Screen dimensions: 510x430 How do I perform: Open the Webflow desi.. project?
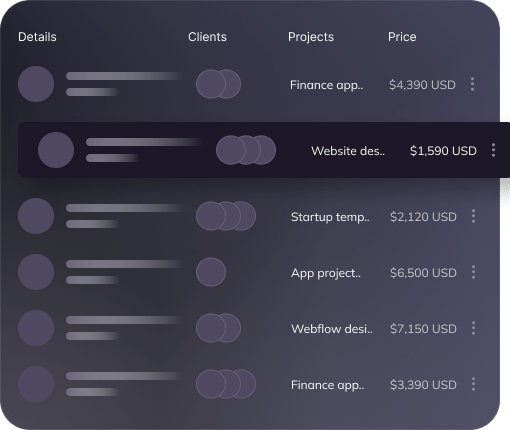click(x=332, y=329)
